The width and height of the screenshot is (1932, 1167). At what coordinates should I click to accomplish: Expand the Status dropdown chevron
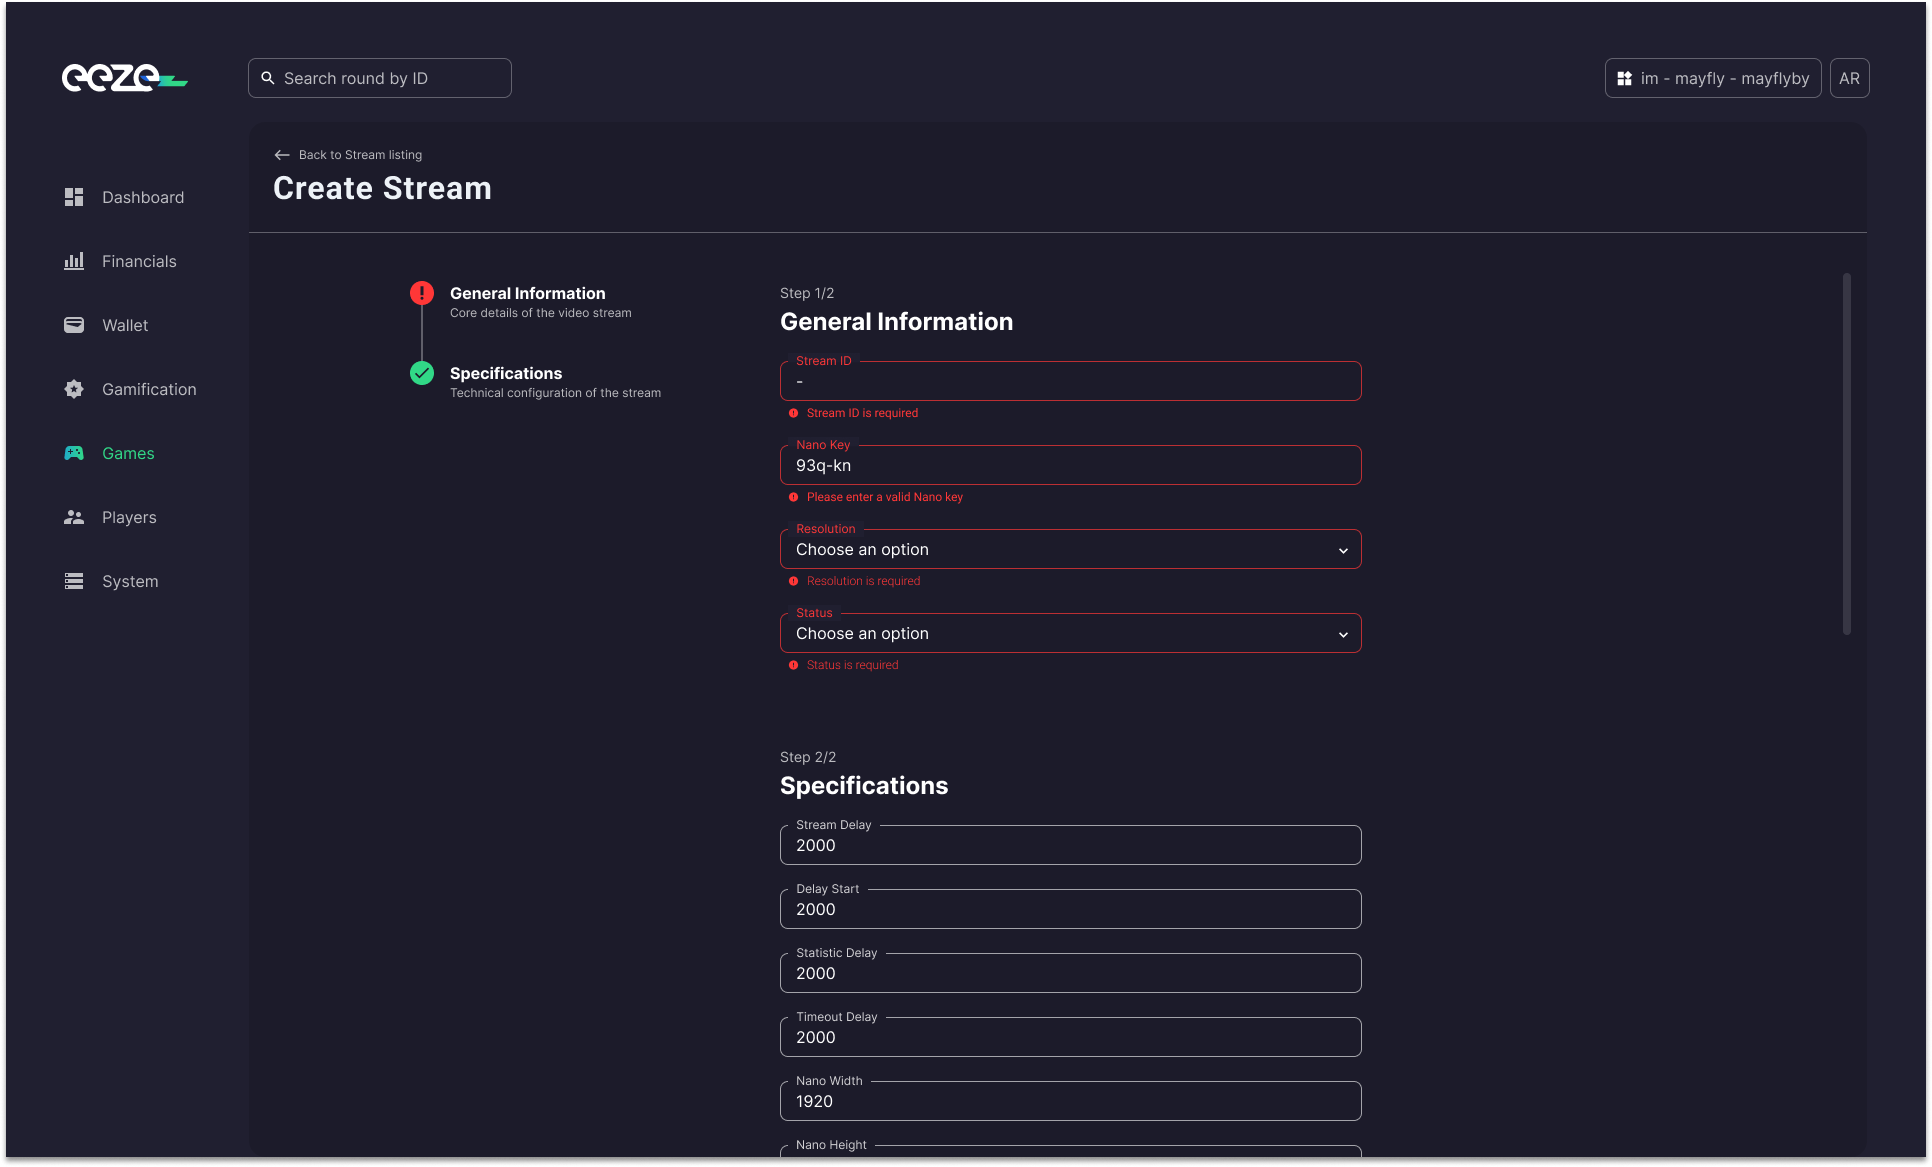1343,634
